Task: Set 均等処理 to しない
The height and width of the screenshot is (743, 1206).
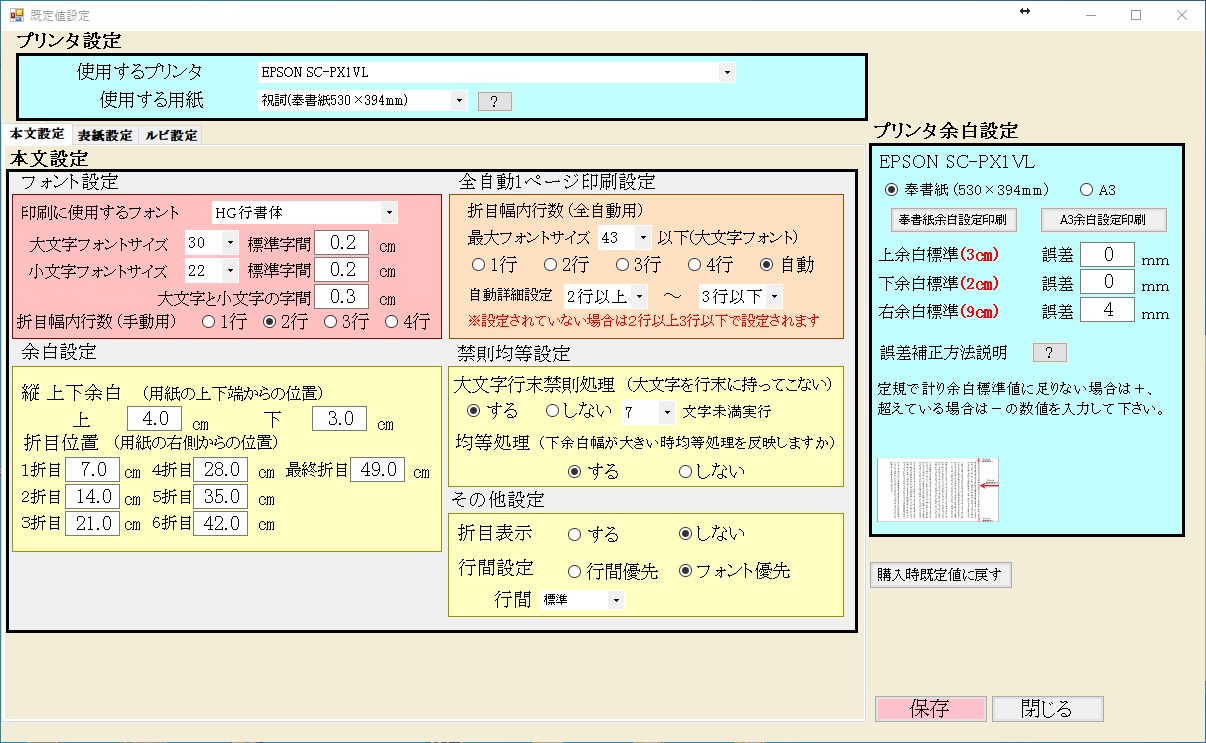Action: click(713, 471)
